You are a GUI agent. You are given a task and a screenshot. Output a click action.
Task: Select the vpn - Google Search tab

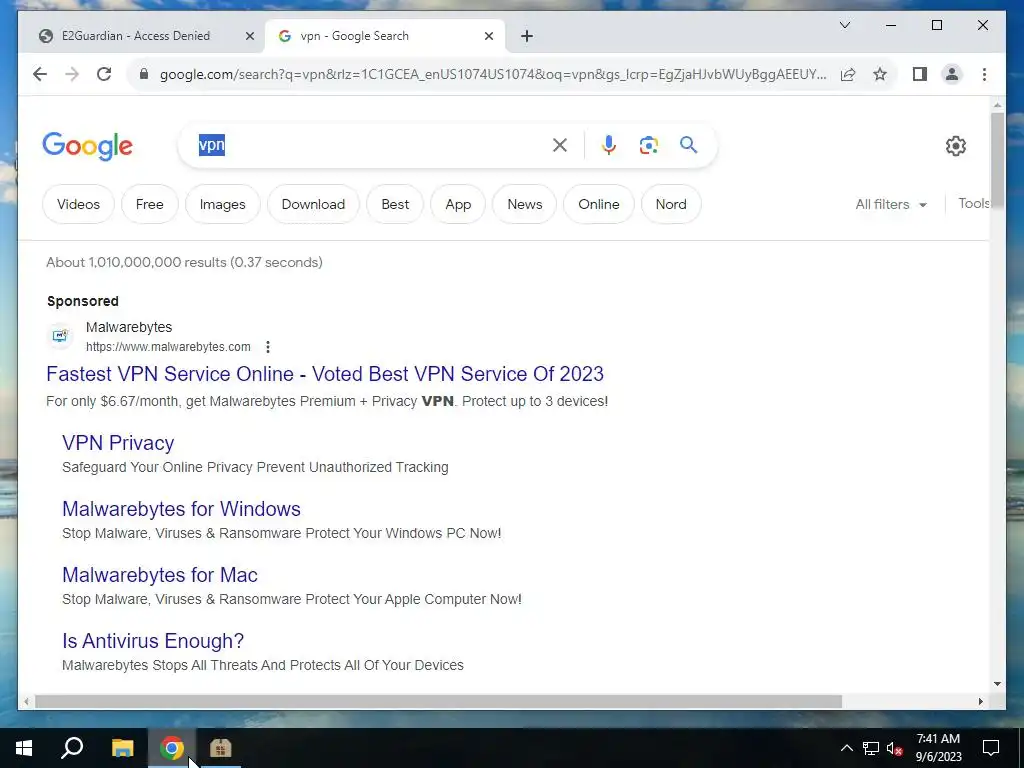point(385,36)
